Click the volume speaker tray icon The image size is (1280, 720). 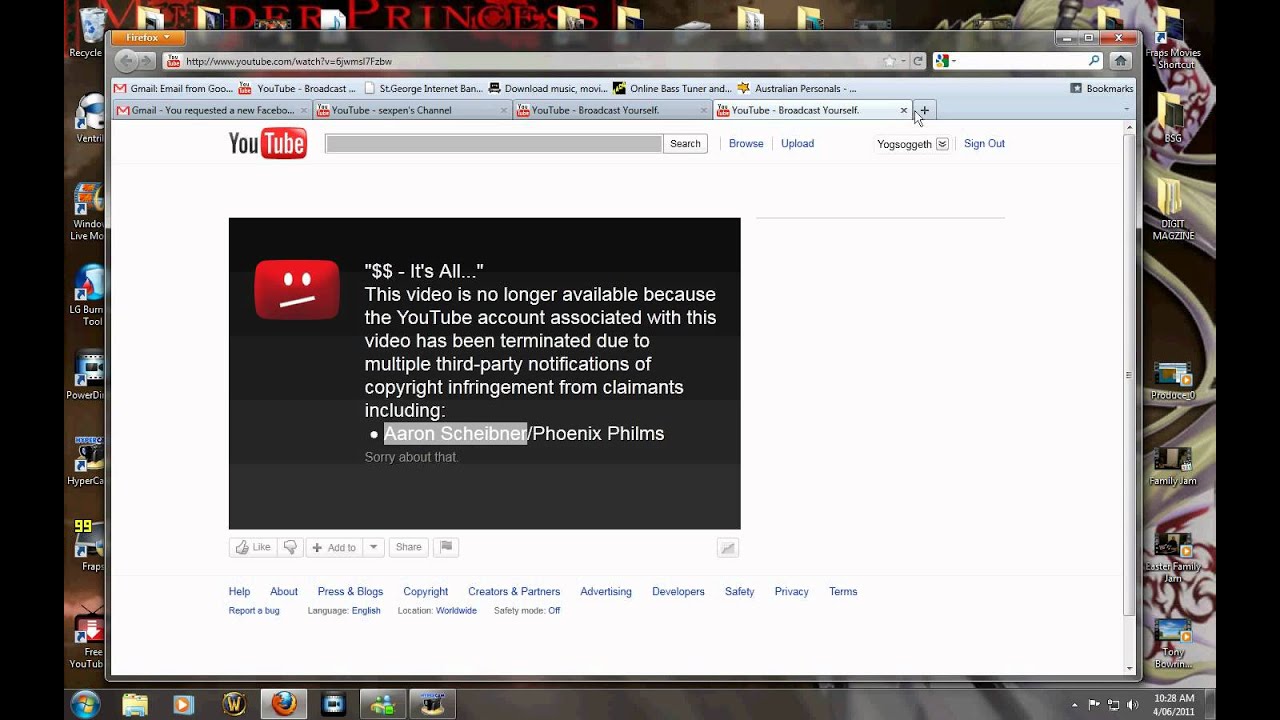click(1132, 704)
